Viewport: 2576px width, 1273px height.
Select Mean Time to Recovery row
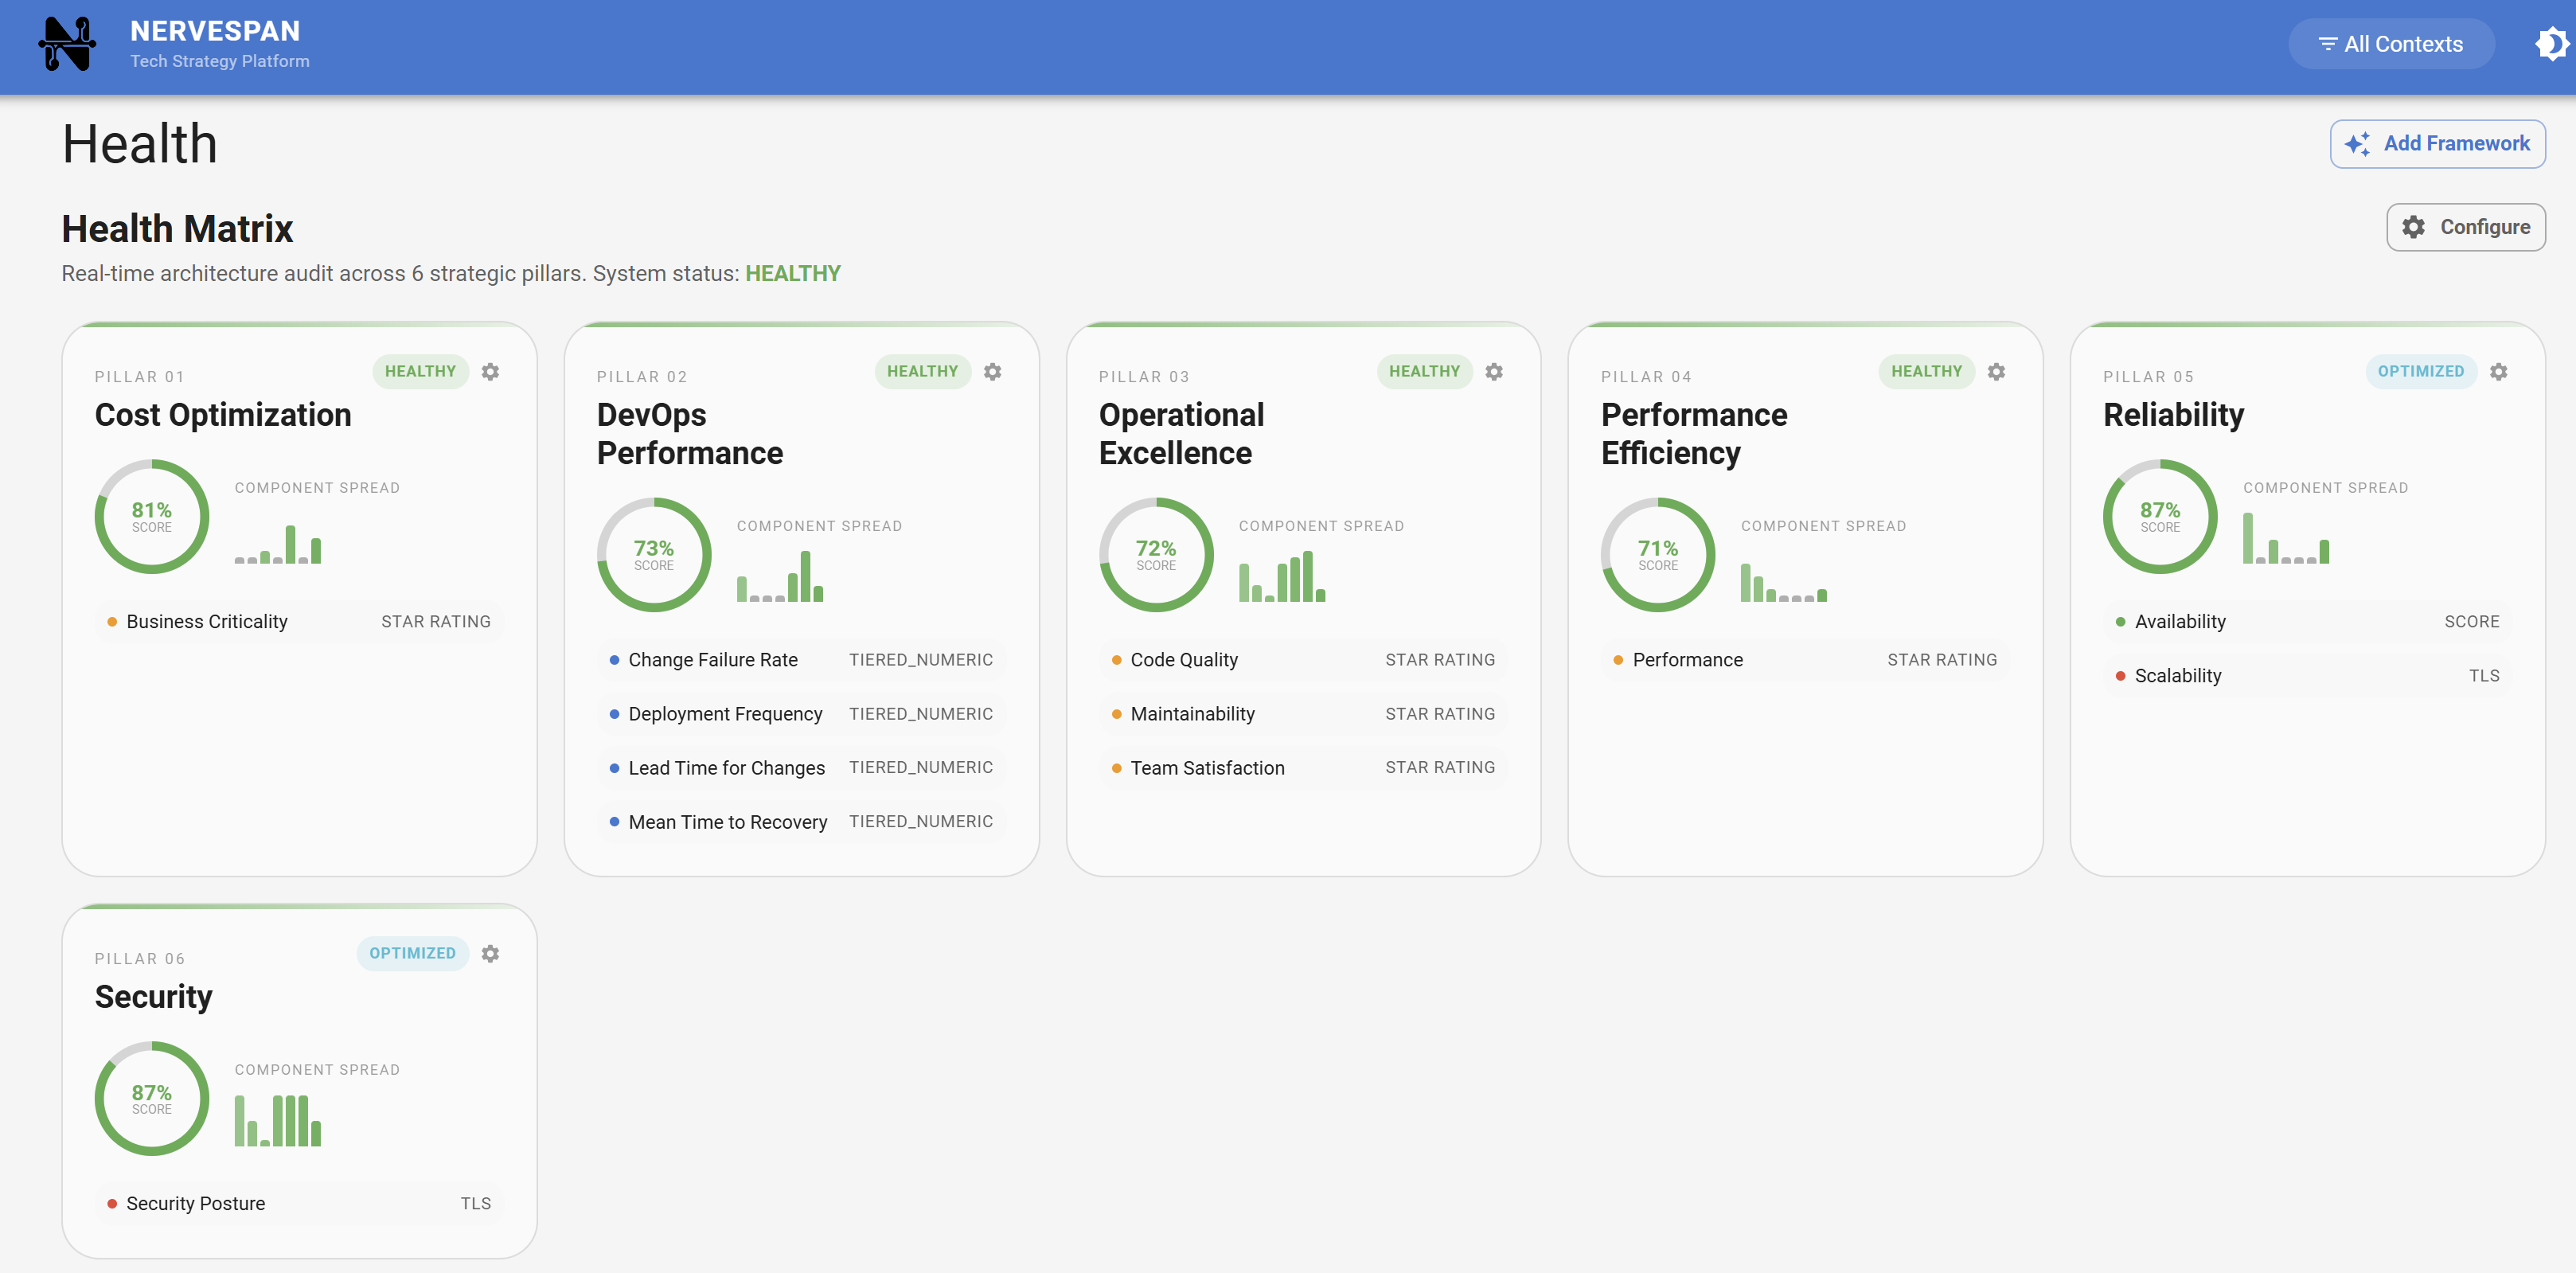pos(801,822)
